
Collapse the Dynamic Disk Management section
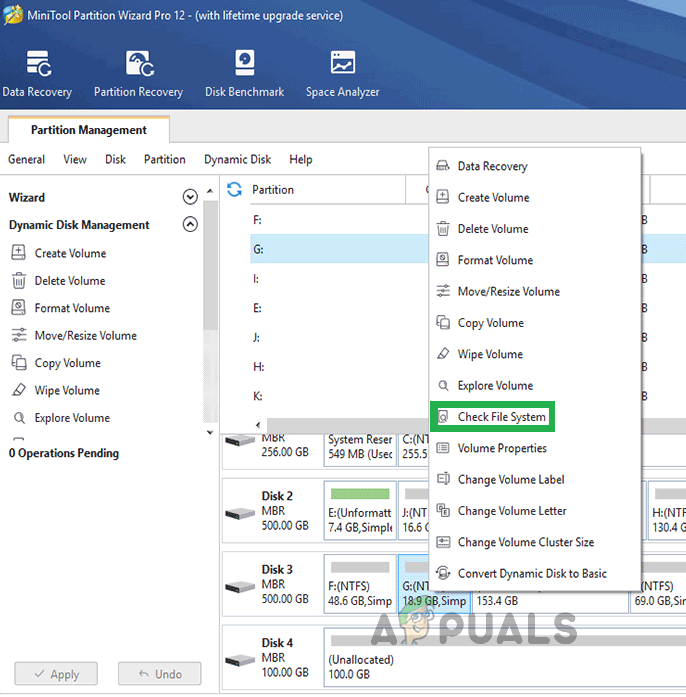pyautogui.click(x=190, y=224)
